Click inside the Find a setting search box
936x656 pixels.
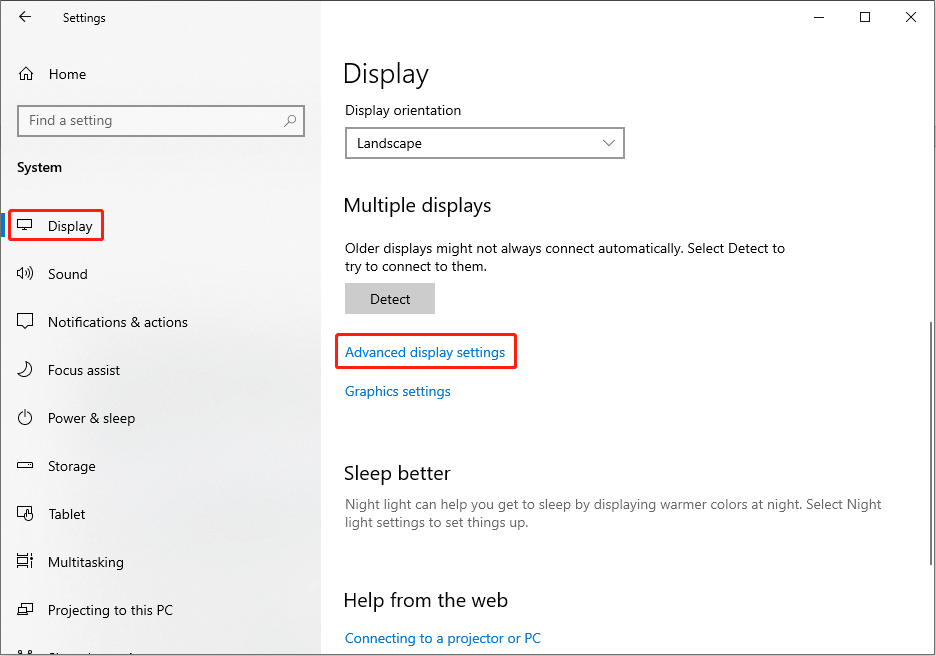150,120
